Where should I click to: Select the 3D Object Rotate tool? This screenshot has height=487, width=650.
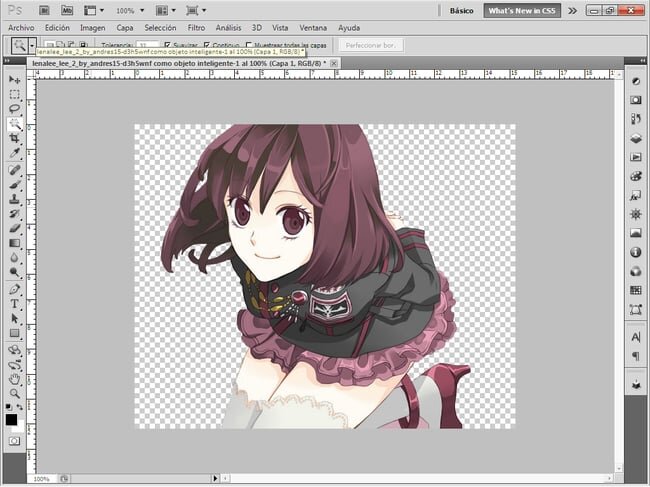pos(15,350)
